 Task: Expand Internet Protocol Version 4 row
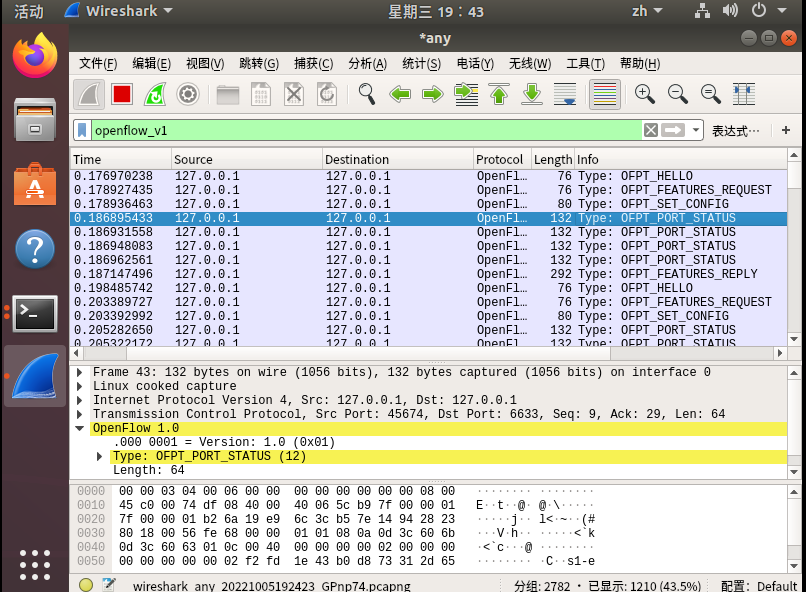coord(80,400)
